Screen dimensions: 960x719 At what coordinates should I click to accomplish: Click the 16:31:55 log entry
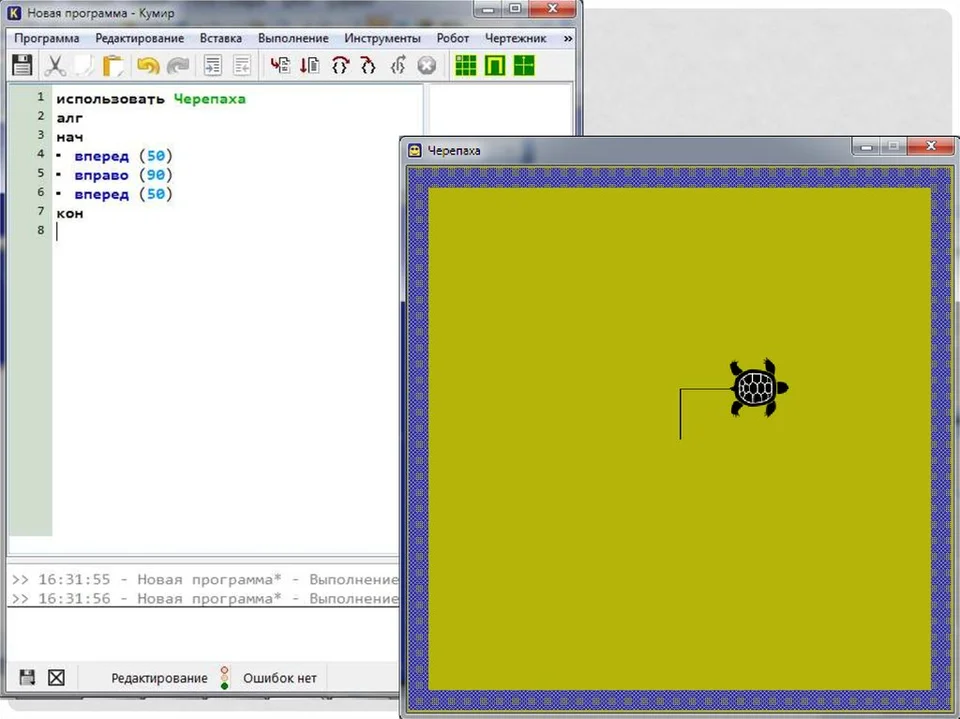click(x=204, y=579)
